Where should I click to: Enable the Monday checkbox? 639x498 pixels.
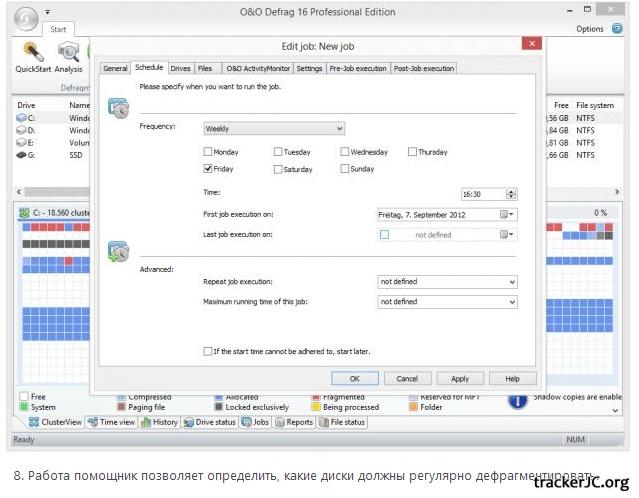pos(208,152)
